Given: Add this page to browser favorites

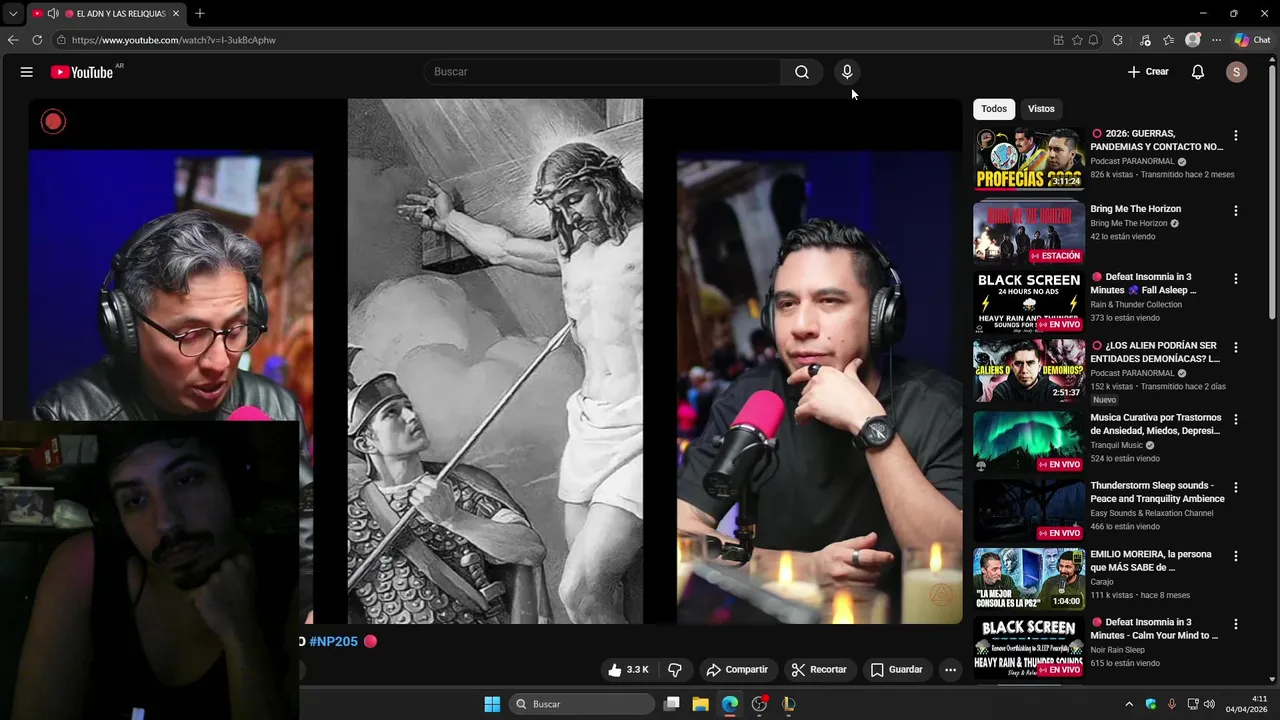Looking at the screenshot, I should pyautogui.click(x=1077, y=40).
